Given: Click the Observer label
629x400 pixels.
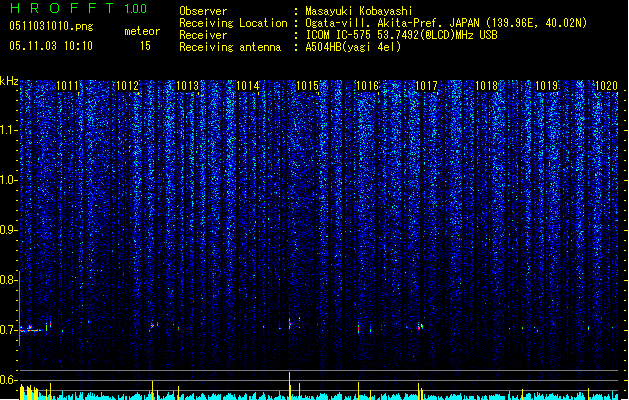Looking at the screenshot, I should (203, 11).
